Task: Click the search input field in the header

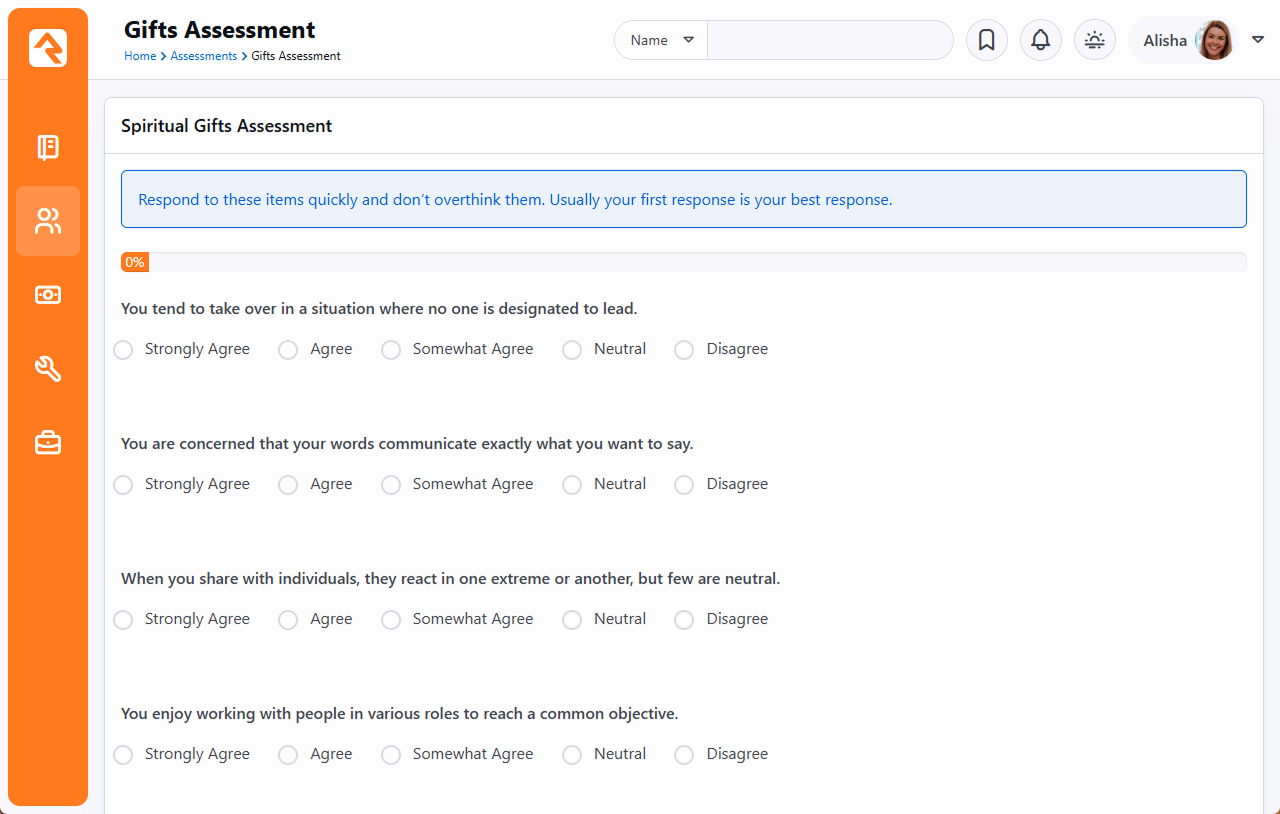Action: click(x=830, y=40)
